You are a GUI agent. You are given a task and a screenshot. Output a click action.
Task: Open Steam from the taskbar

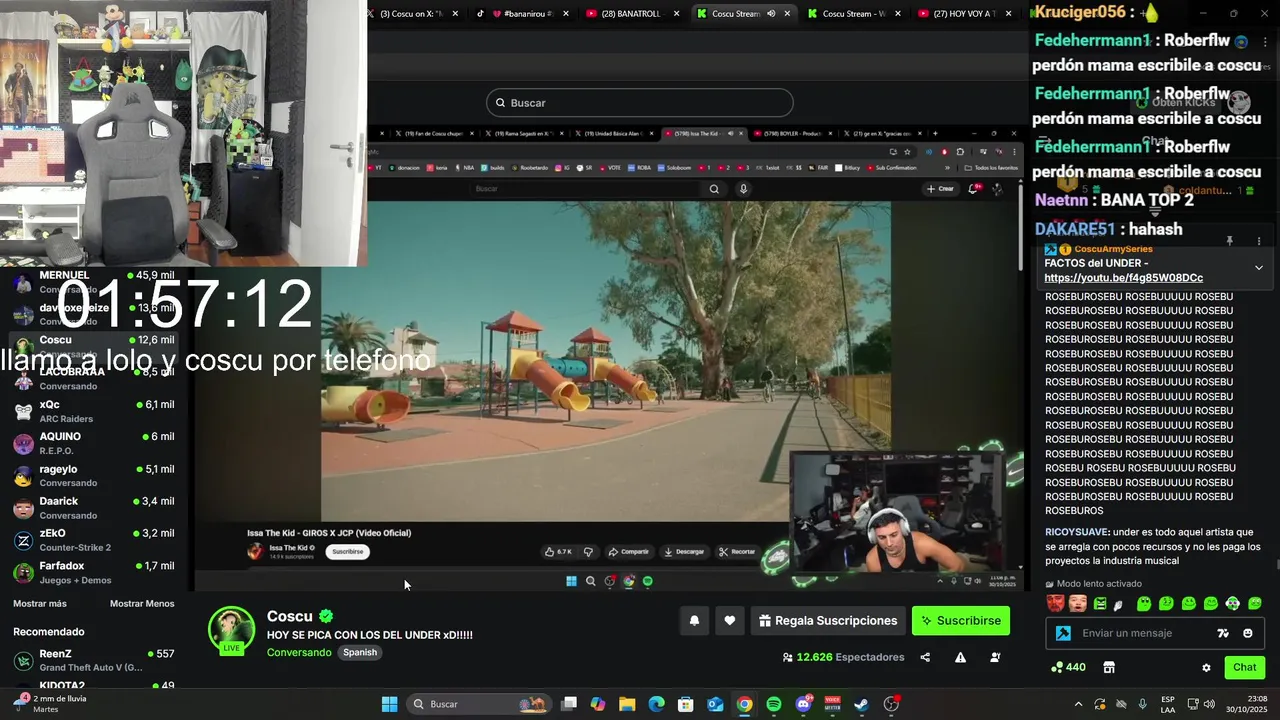coord(861,704)
